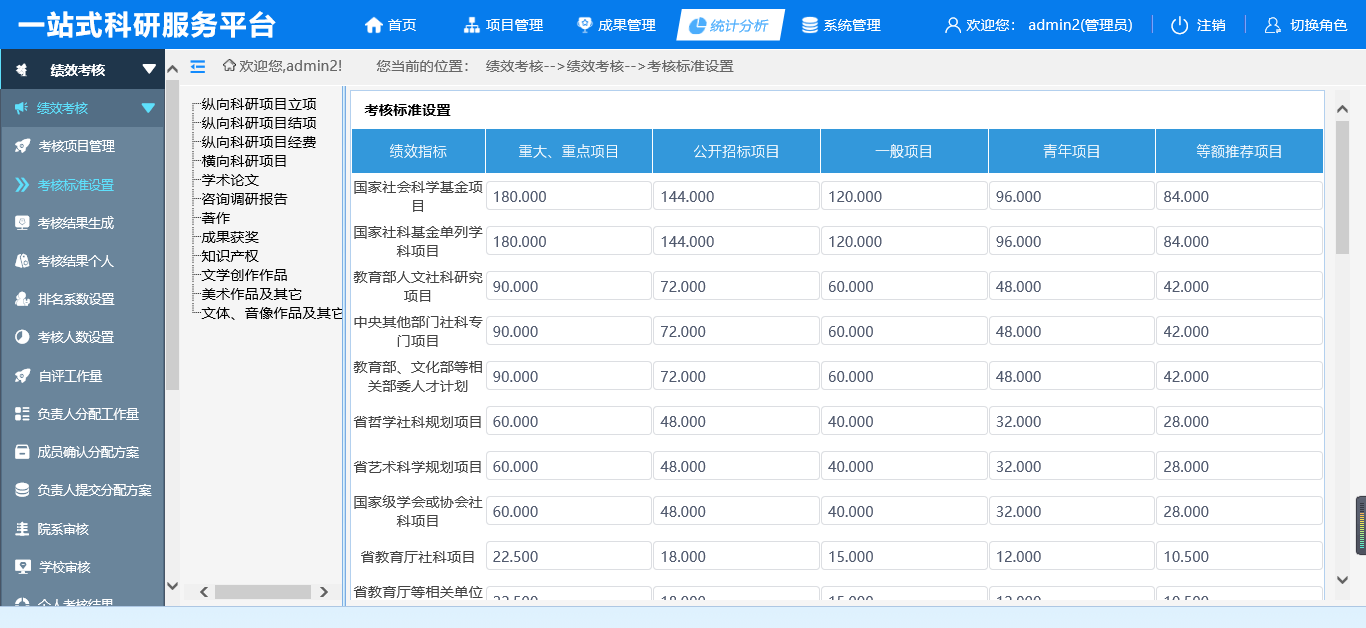Click 国家级学会或协会社科项目 等额推荐项目 field
This screenshot has width=1366, height=628.
[1240, 511]
